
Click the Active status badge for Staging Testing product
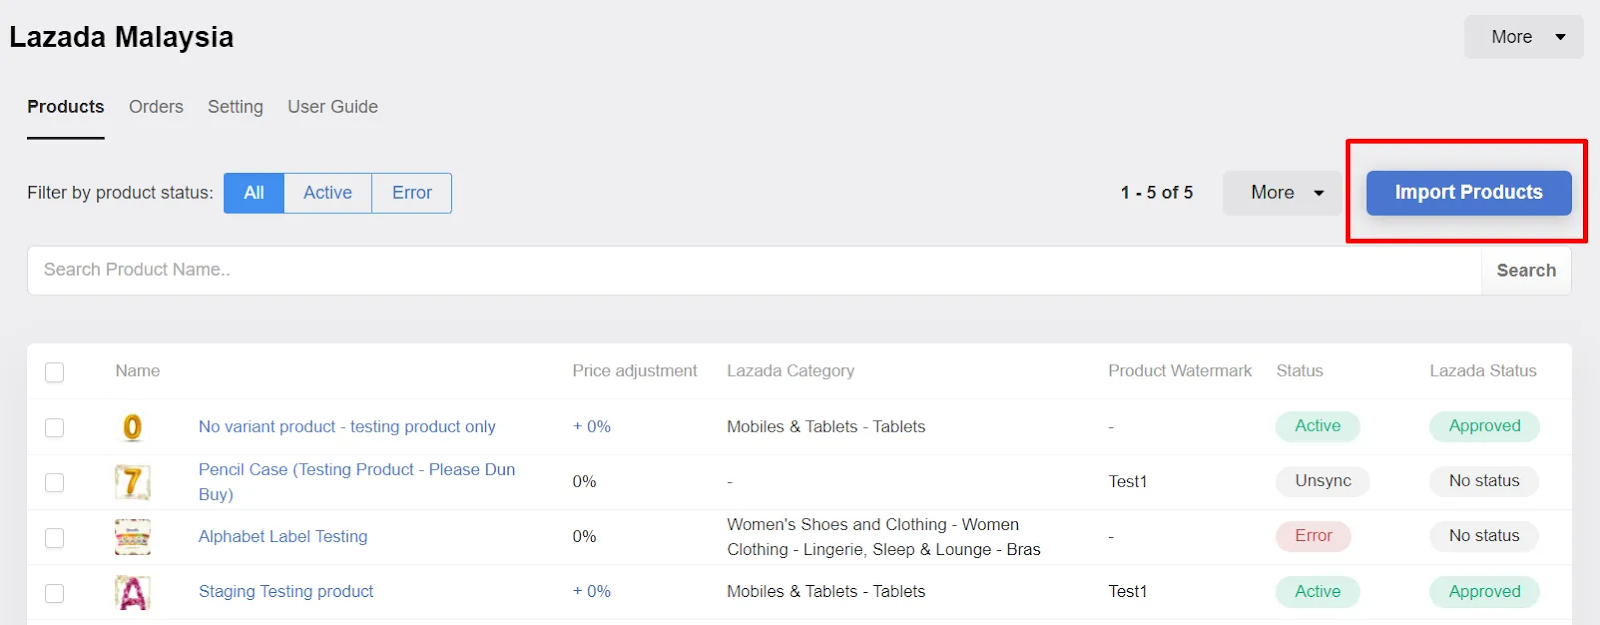click(x=1316, y=591)
